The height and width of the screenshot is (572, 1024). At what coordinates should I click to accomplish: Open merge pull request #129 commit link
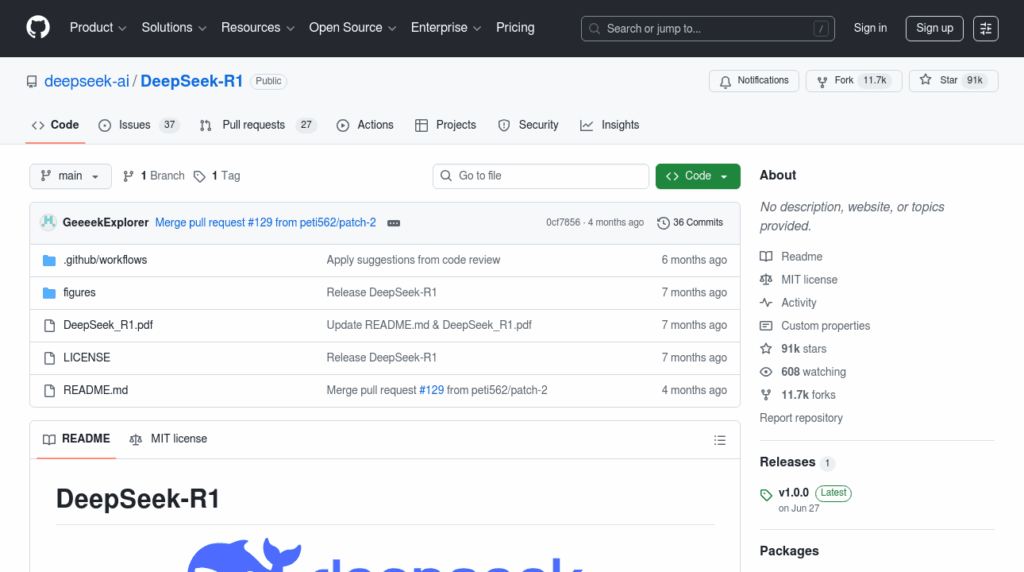point(266,223)
